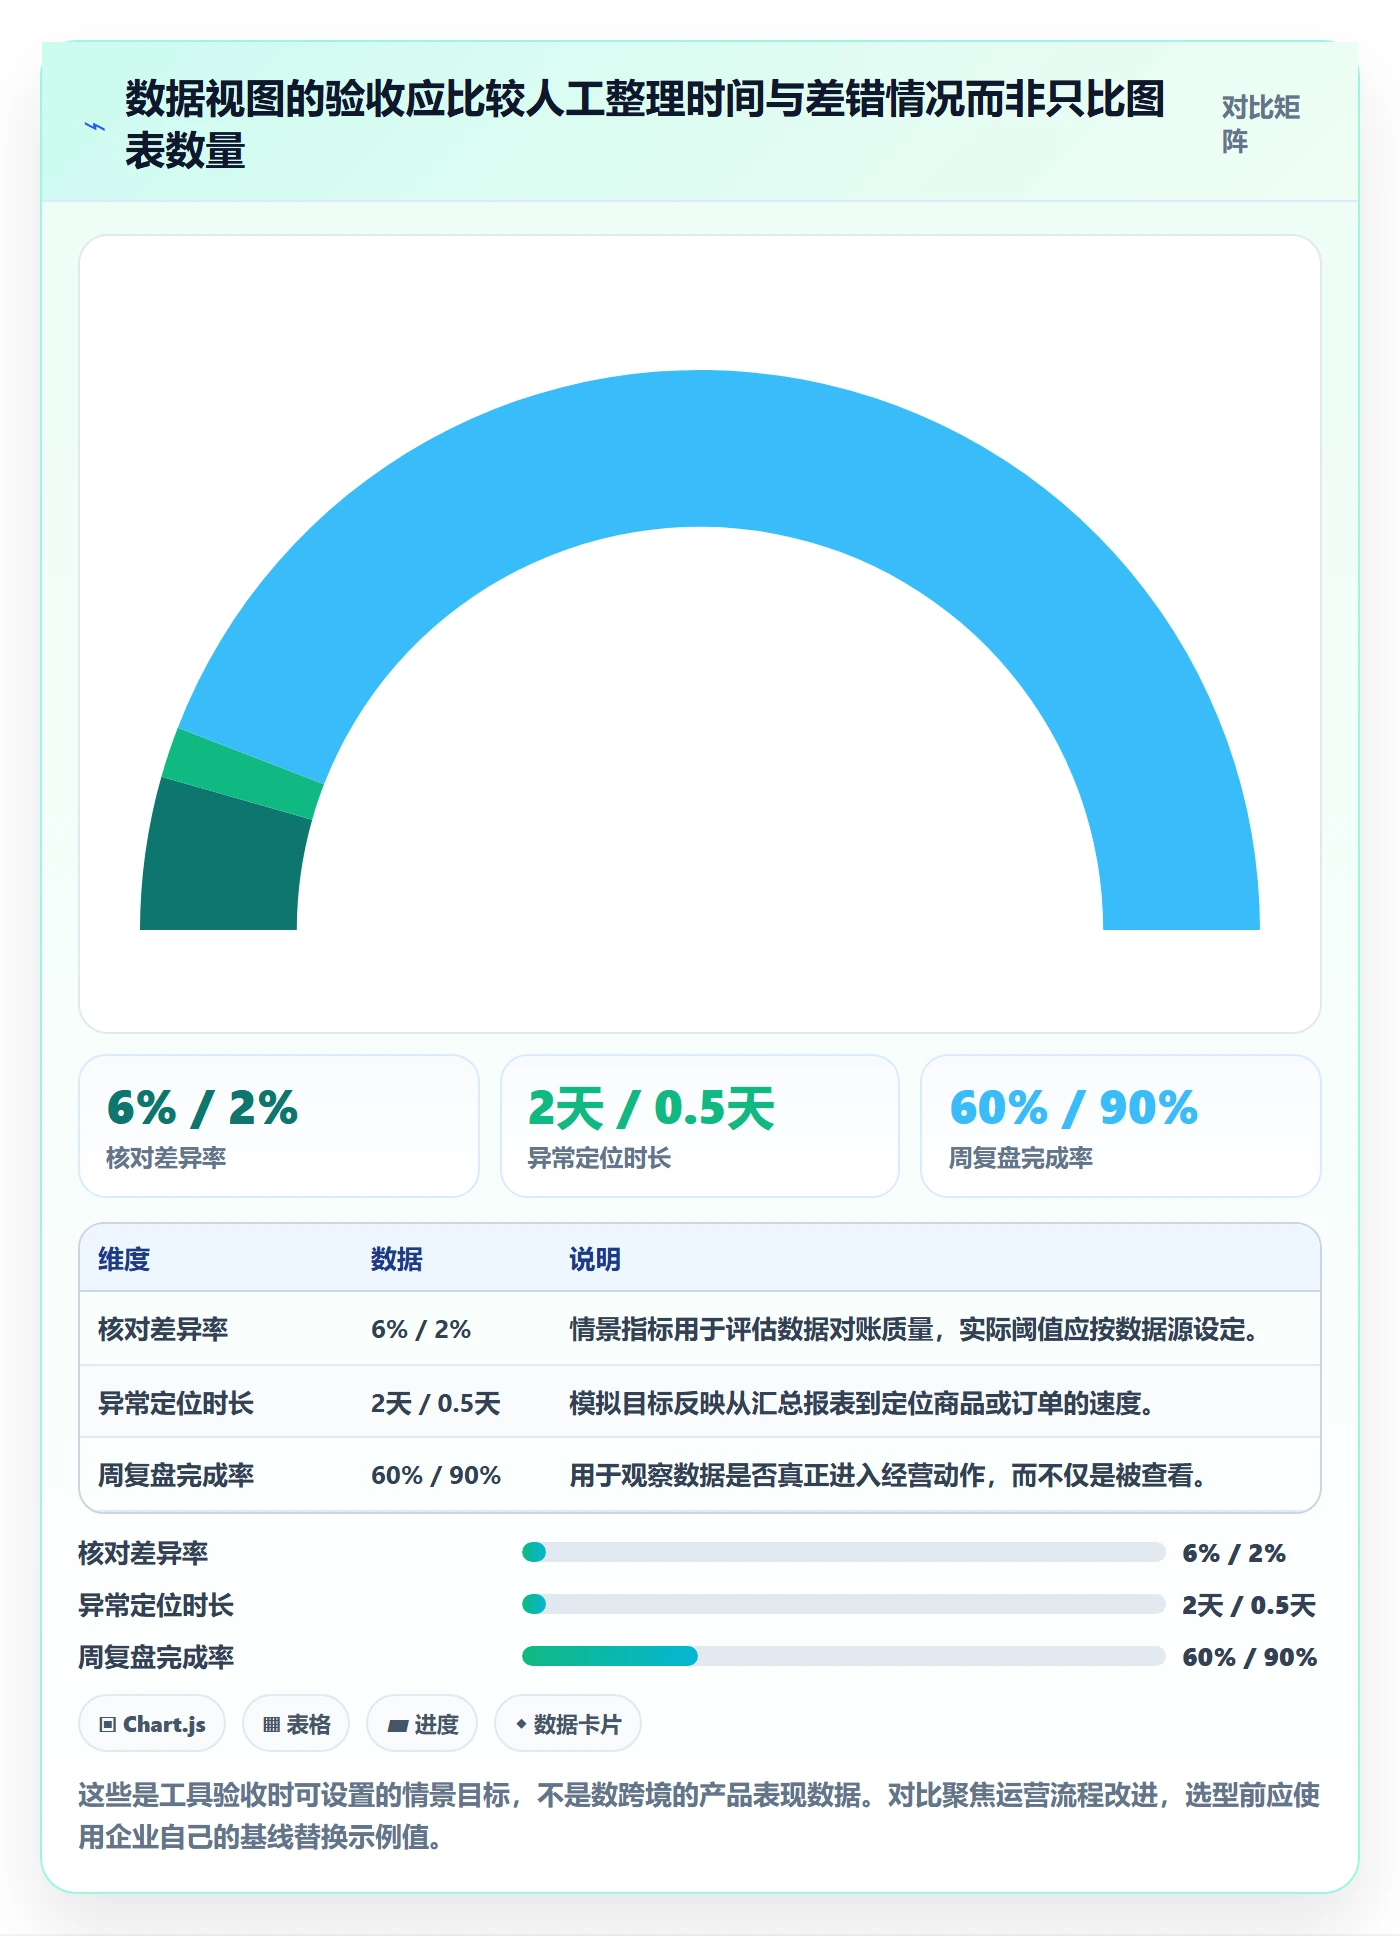
Task: Click the description starting with 模拟目标反映
Action: 862,1403
